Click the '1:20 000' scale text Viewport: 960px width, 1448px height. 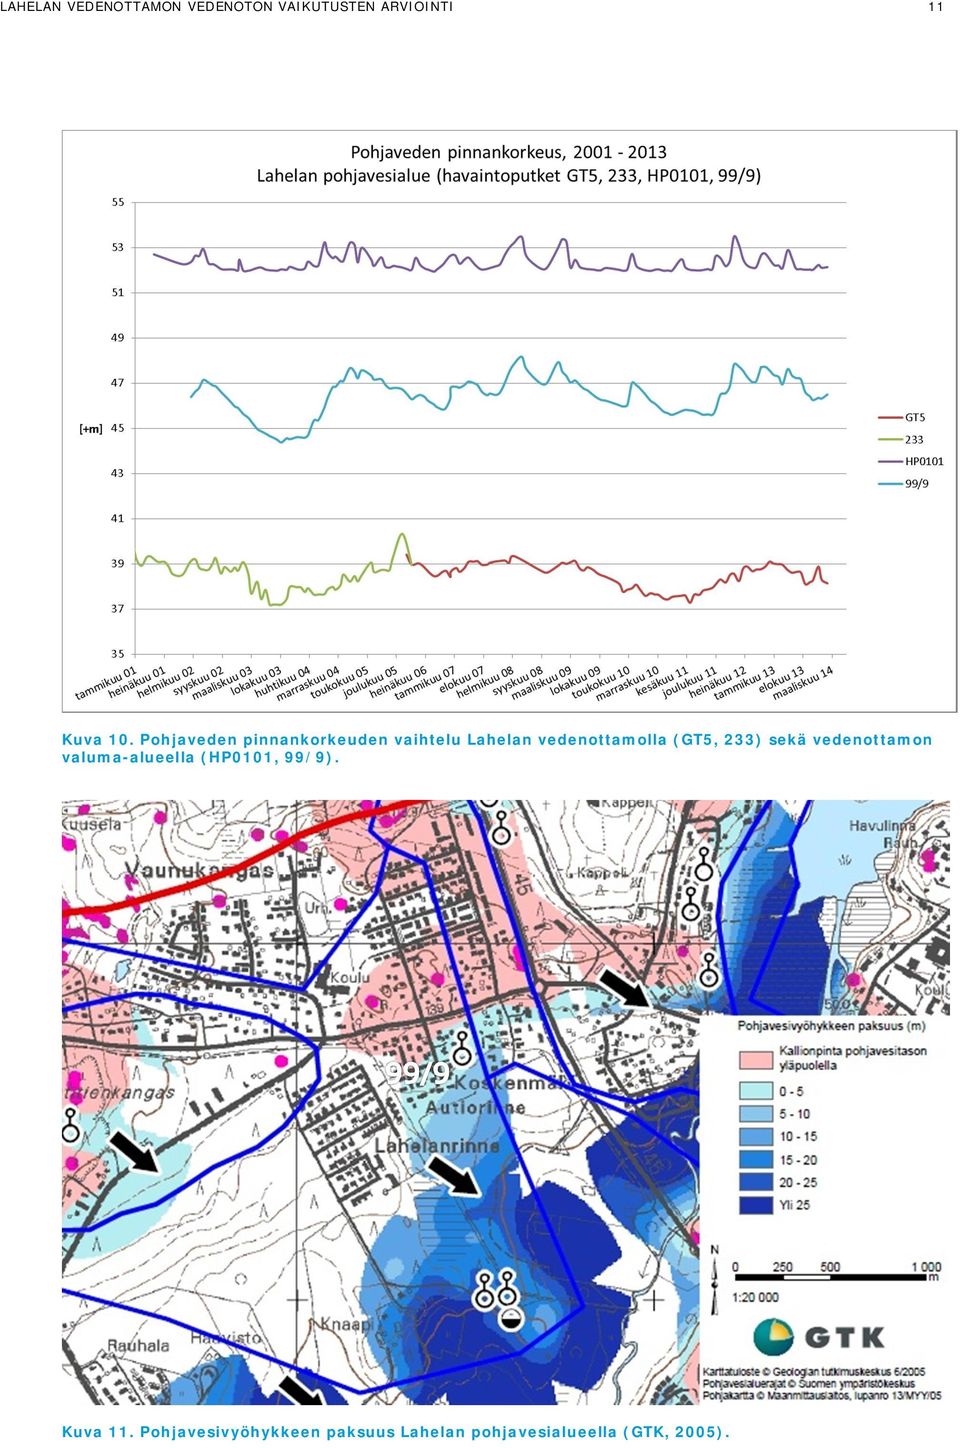click(x=756, y=1297)
